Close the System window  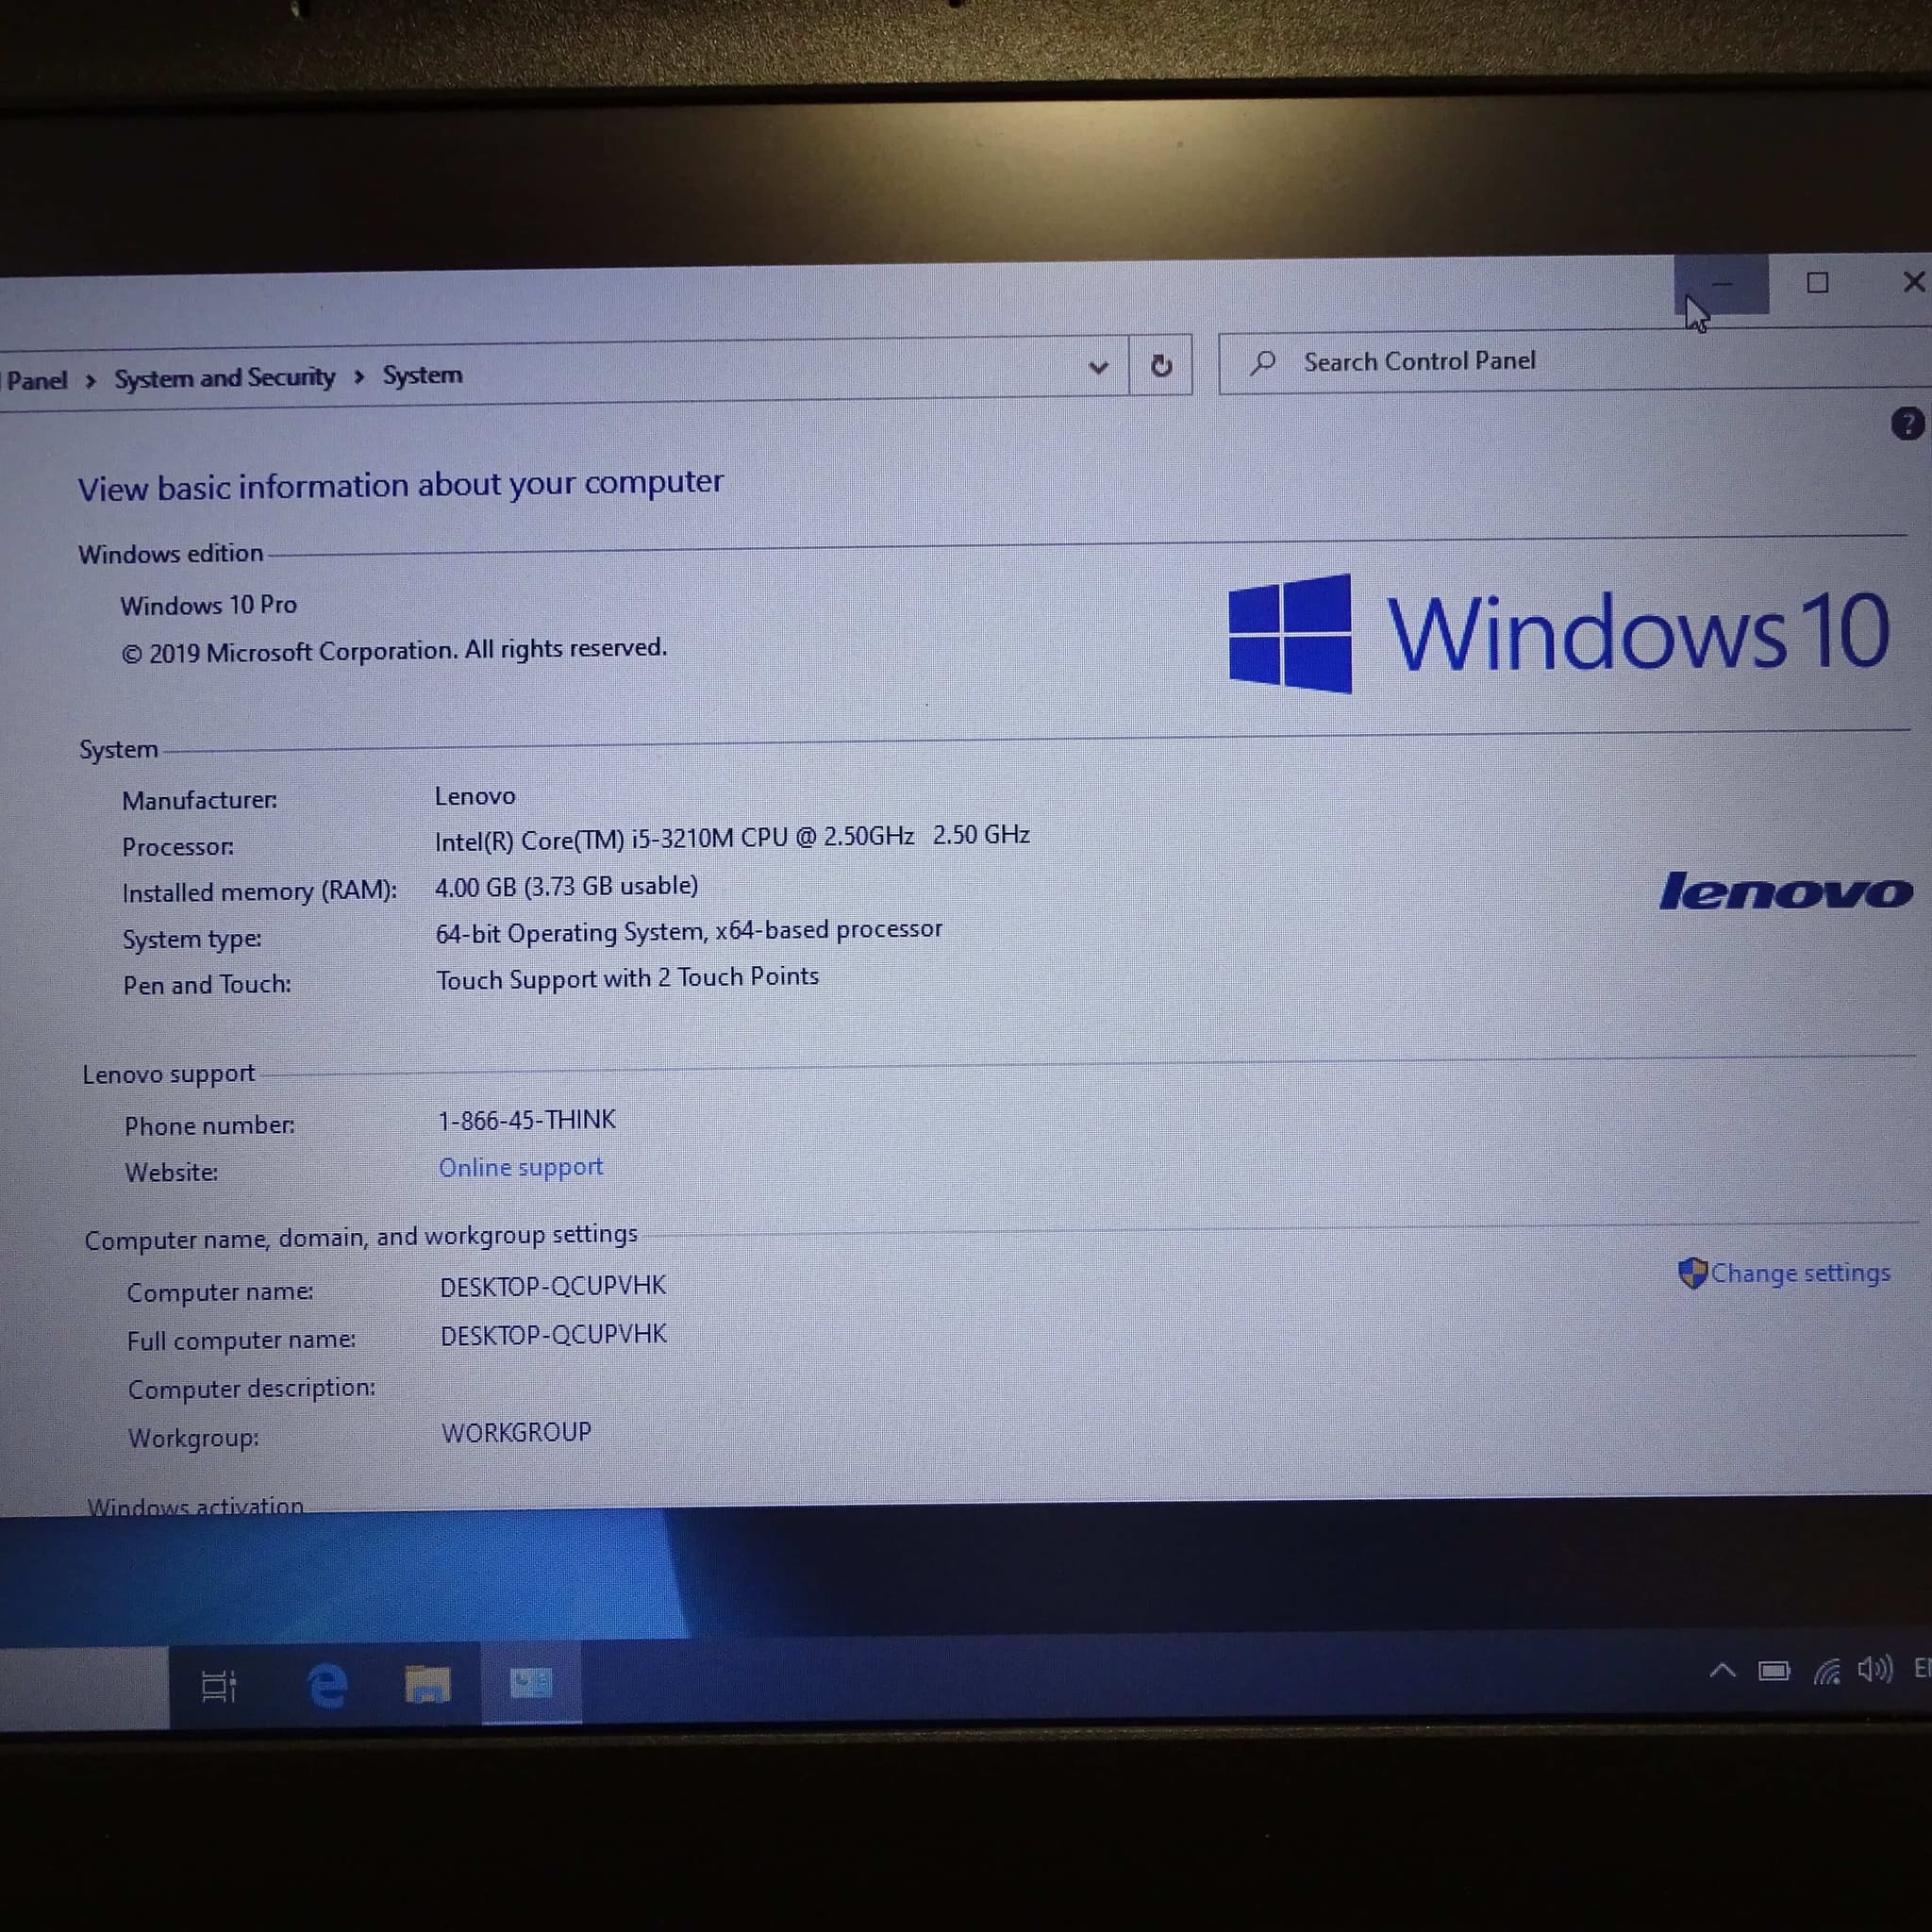click(1912, 282)
